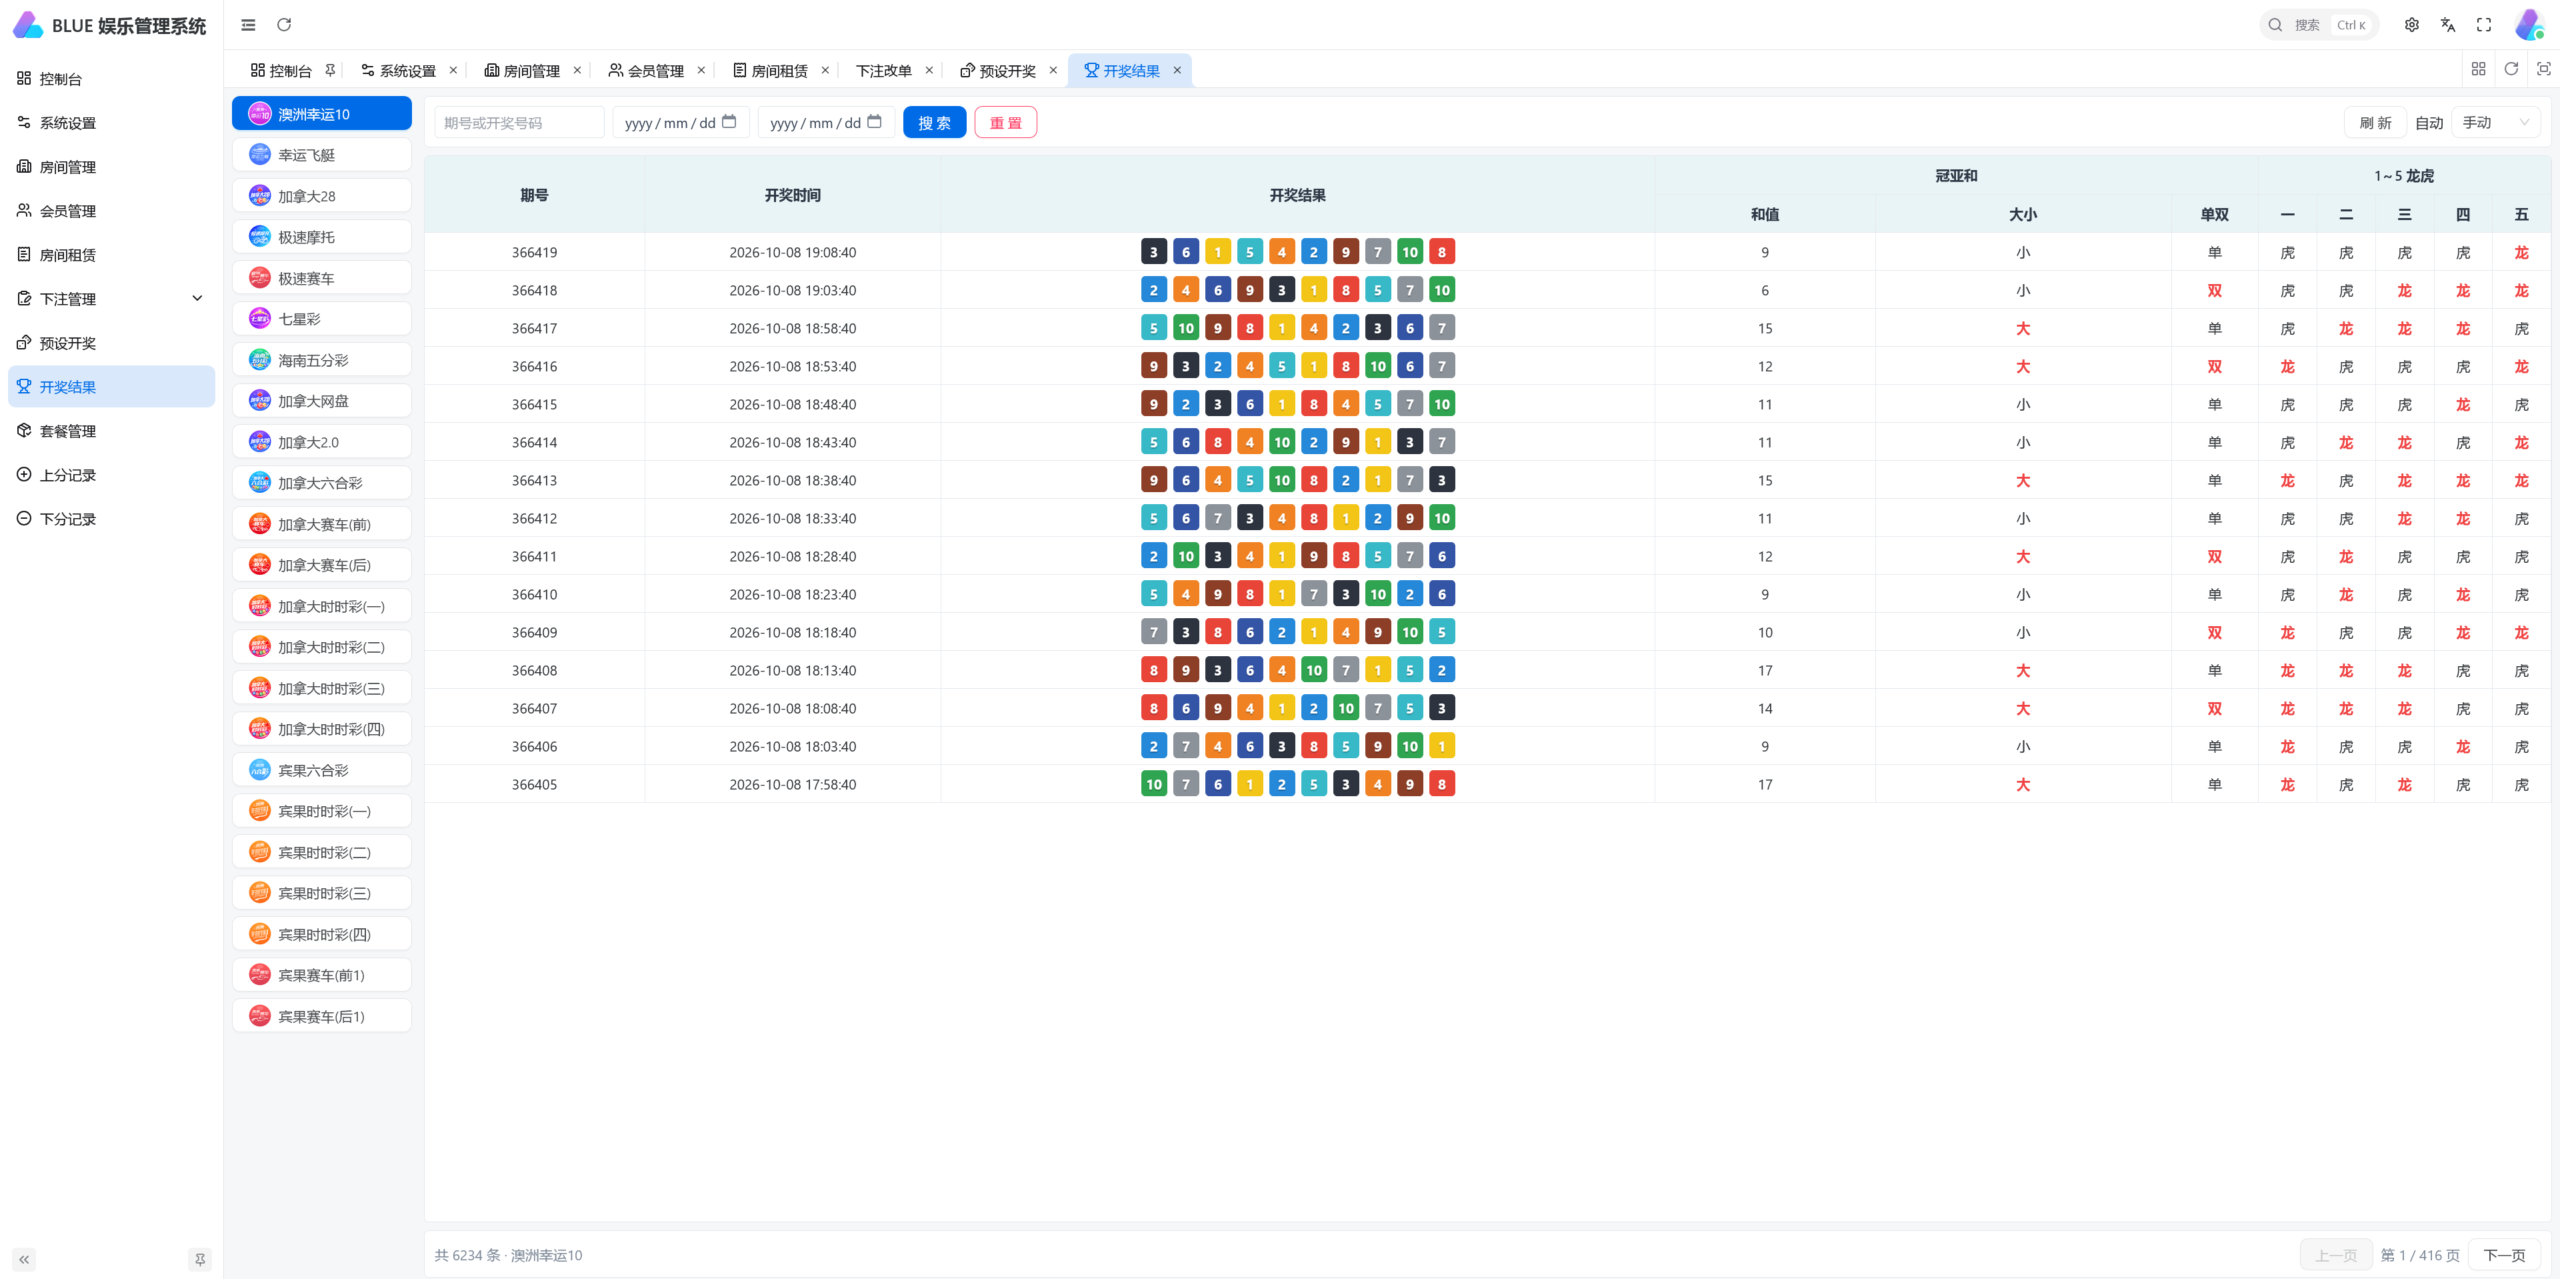Open the start date calendar picker
Screen dimensions: 2560x1279
point(729,122)
